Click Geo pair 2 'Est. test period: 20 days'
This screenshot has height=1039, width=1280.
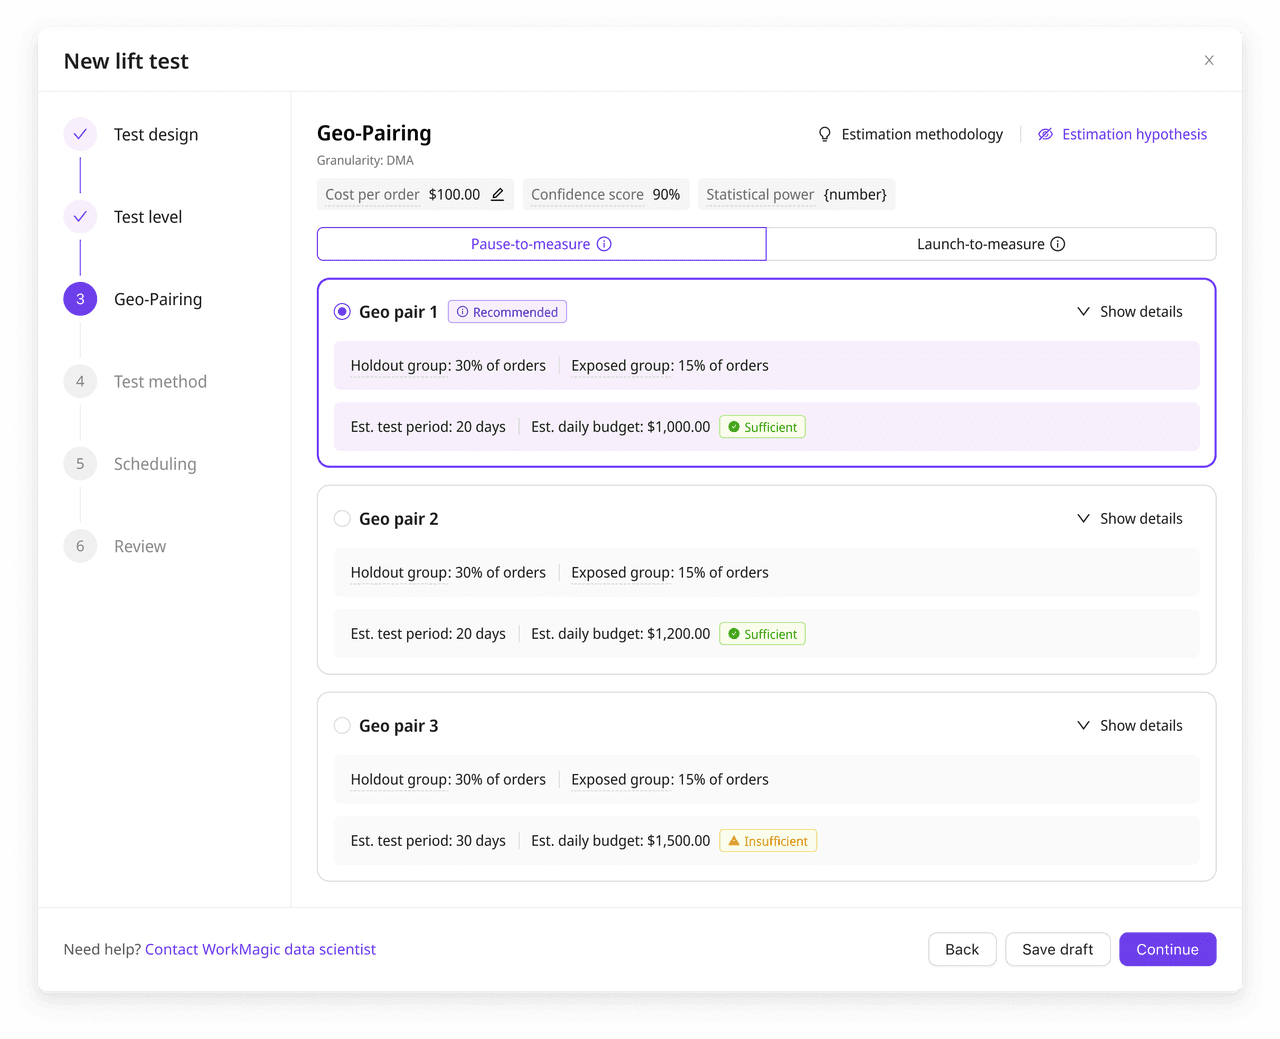pyautogui.click(x=428, y=634)
